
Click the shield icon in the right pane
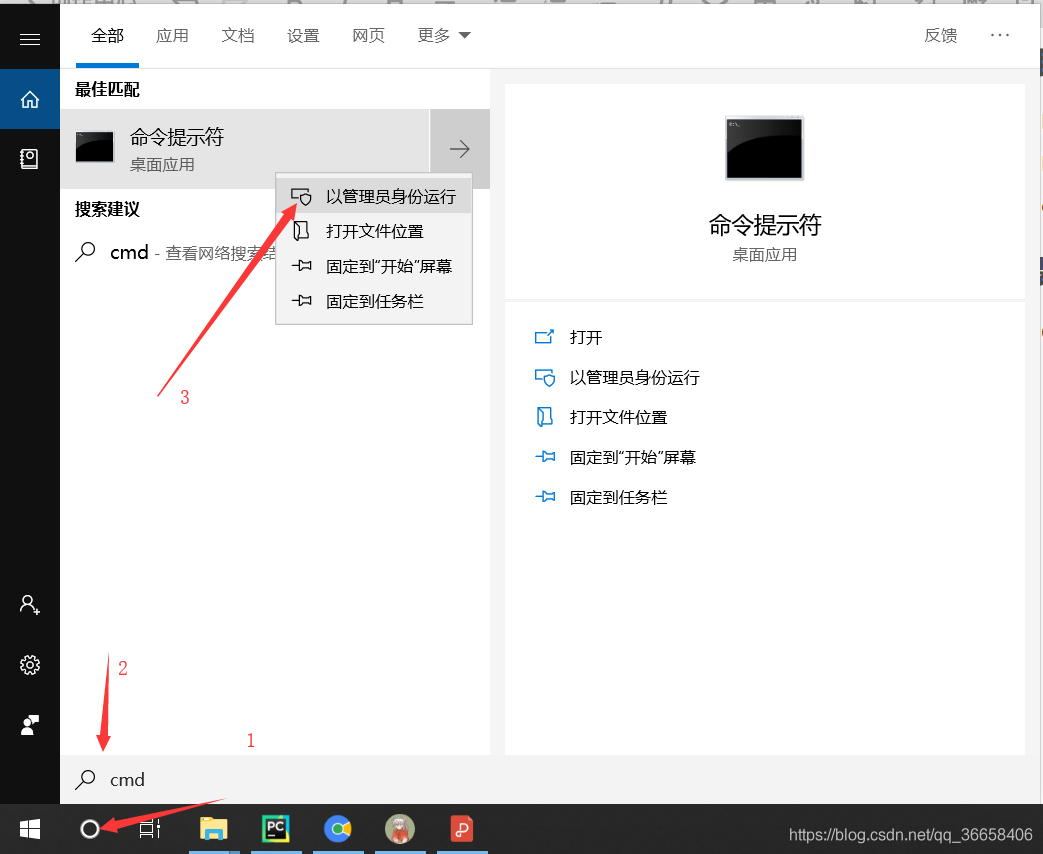tap(545, 378)
